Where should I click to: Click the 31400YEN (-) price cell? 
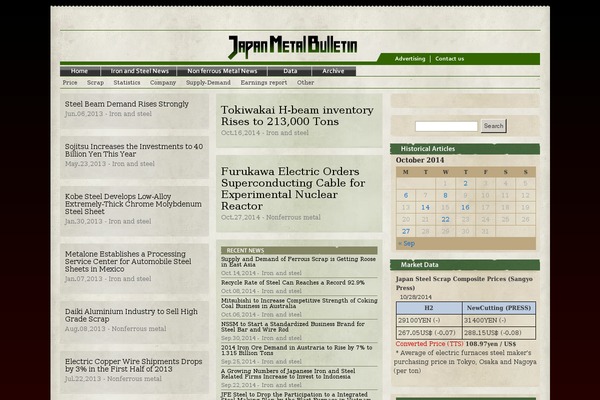click(499, 320)
